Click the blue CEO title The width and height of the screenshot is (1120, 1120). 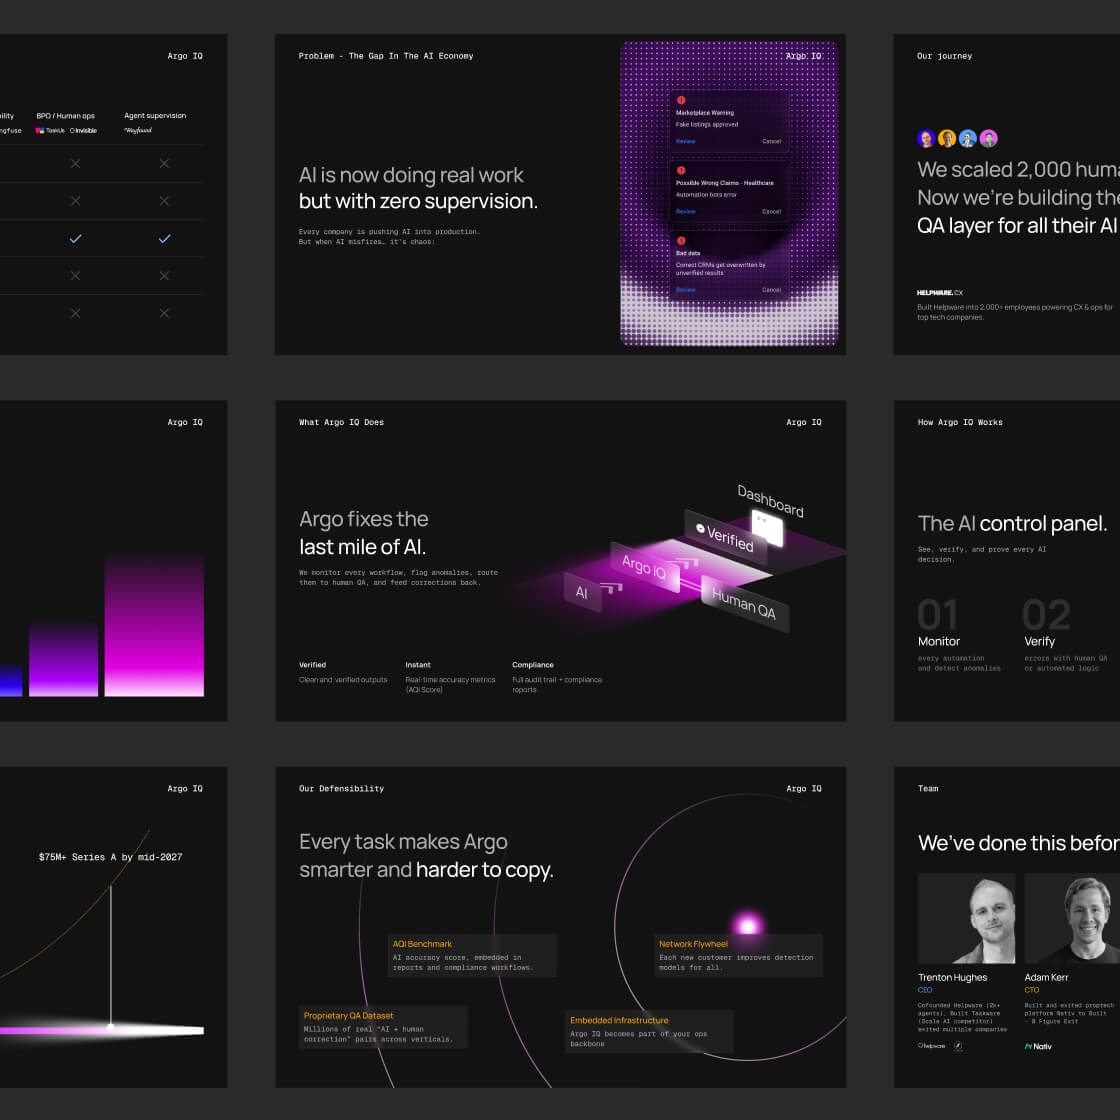point(925,991)
